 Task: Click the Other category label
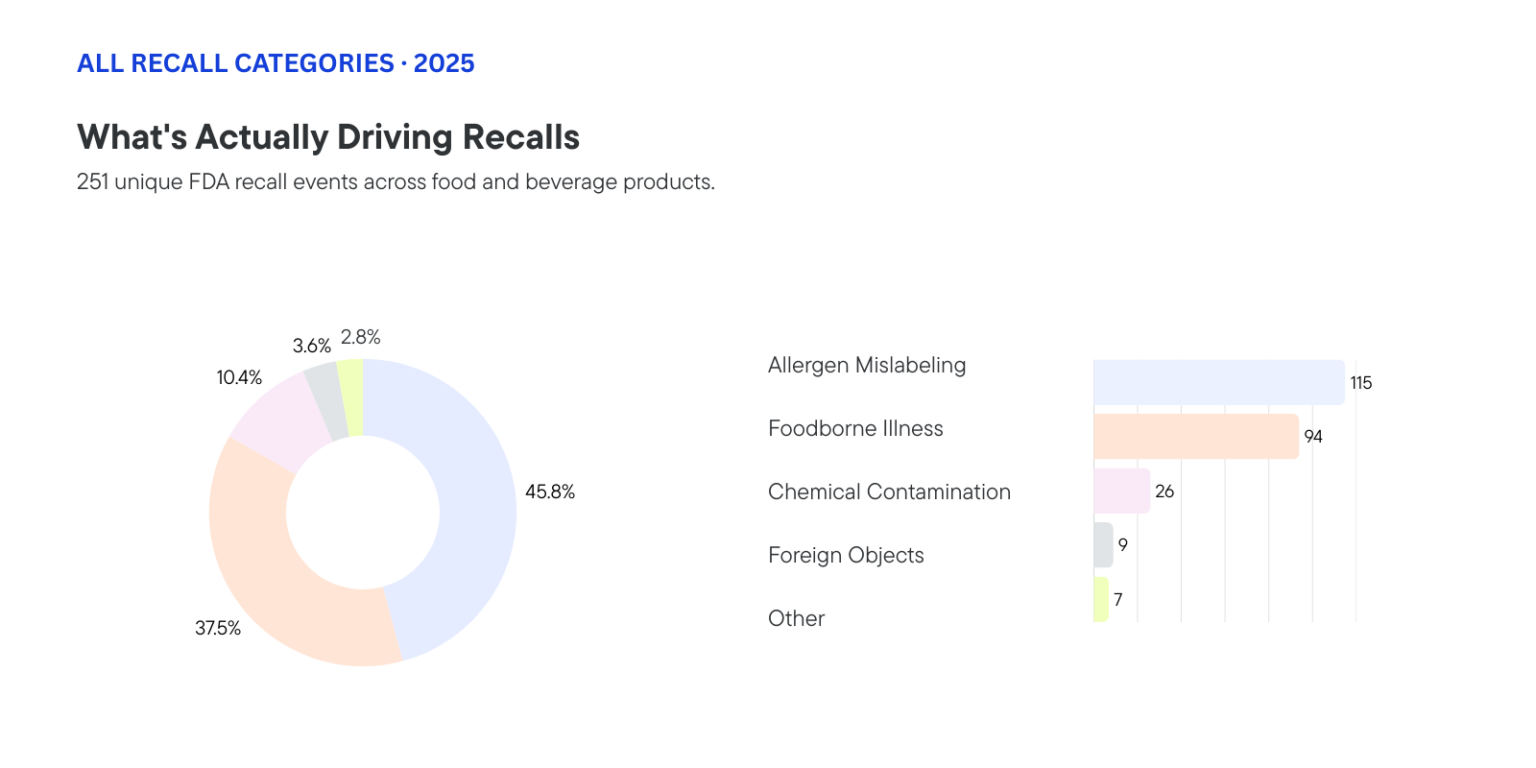click(x=796, y=618)
